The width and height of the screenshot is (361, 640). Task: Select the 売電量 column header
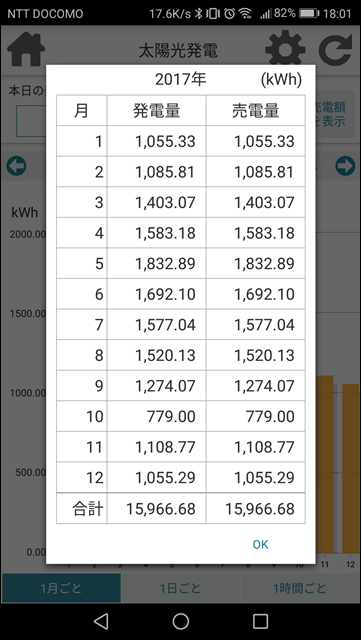point(256,111)
